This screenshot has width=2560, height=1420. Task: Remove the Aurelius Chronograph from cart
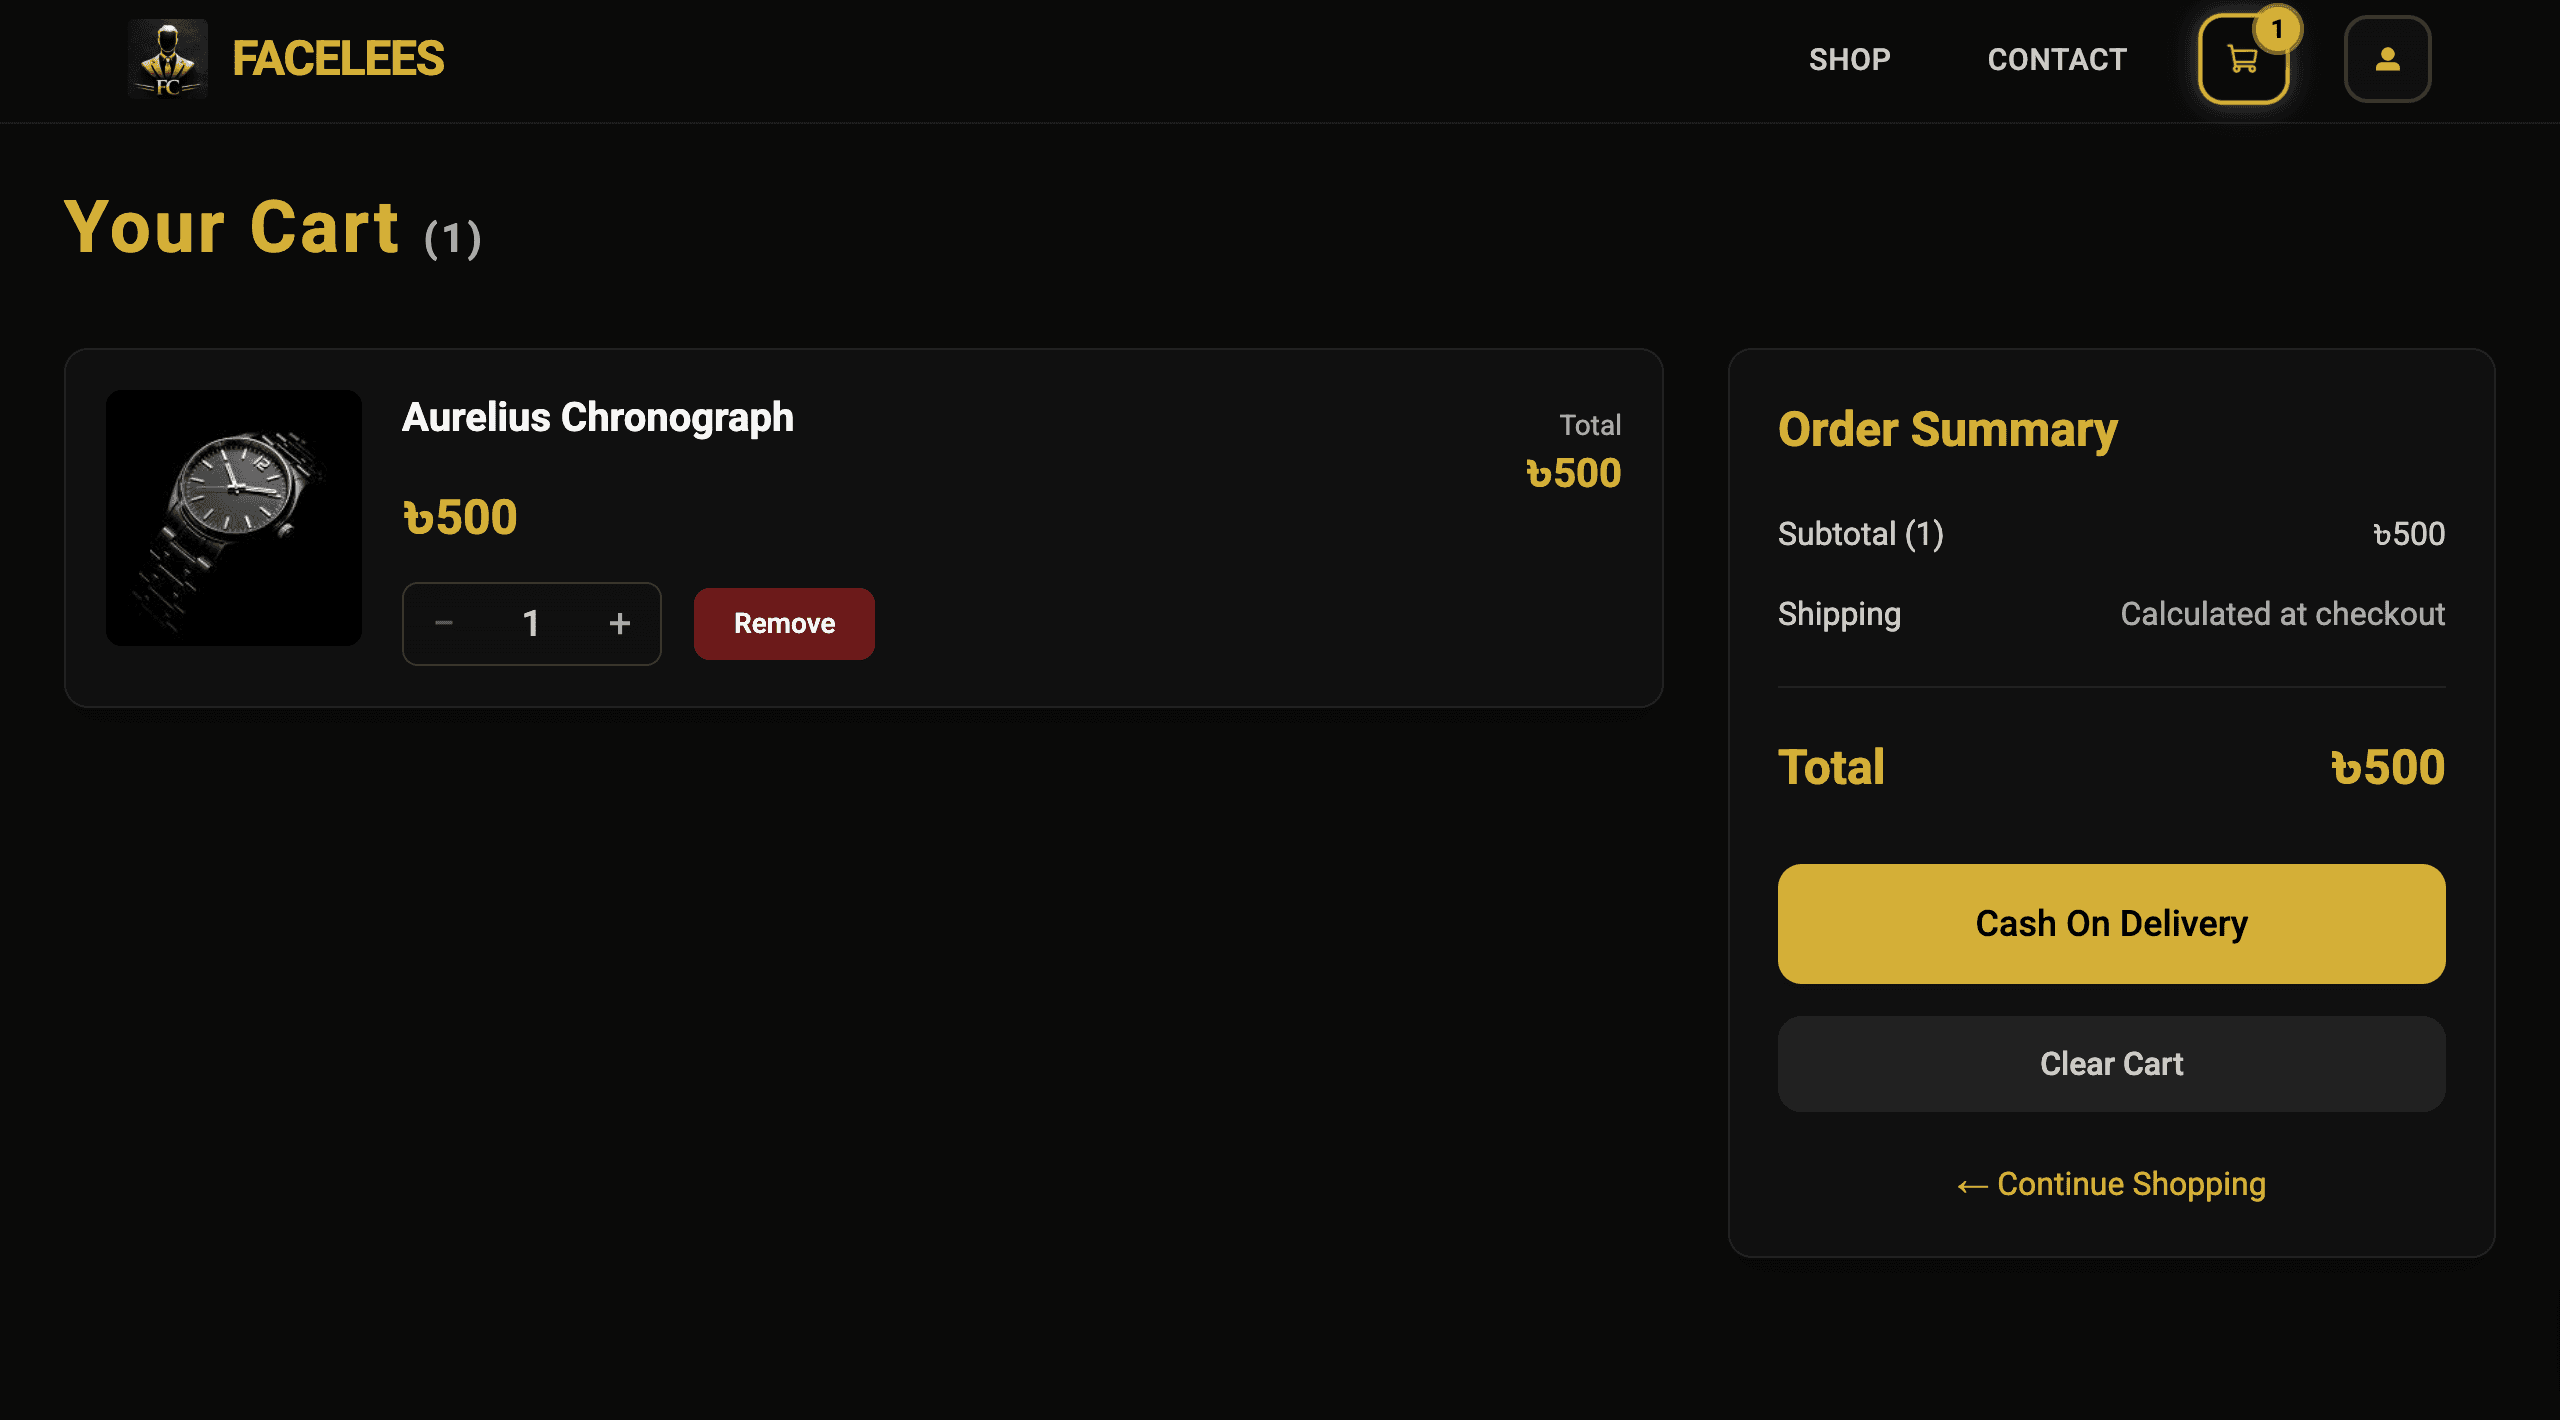tap(784, 623)
